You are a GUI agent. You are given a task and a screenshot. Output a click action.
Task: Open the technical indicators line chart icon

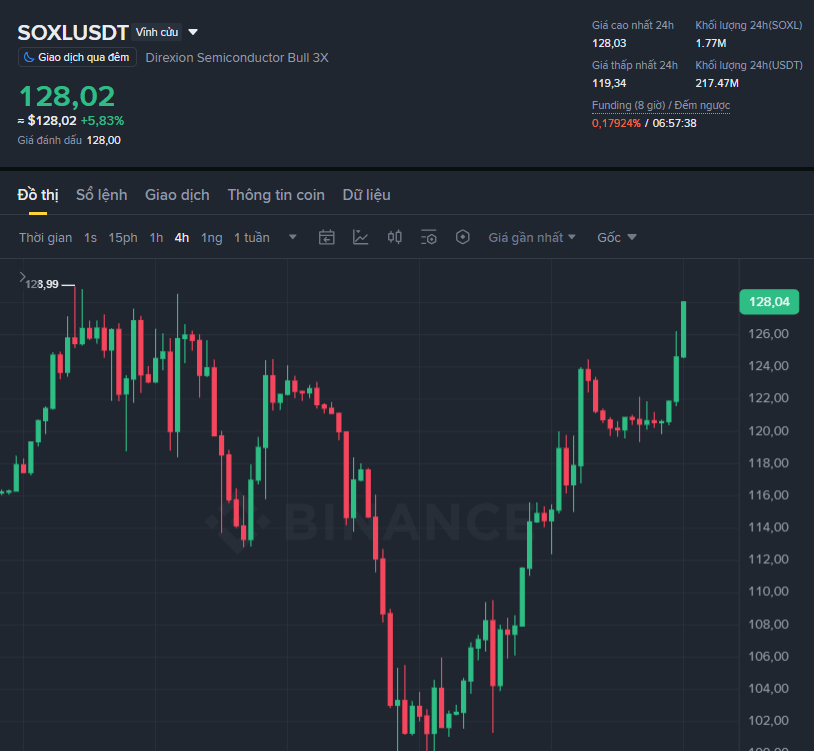(360, 237)
